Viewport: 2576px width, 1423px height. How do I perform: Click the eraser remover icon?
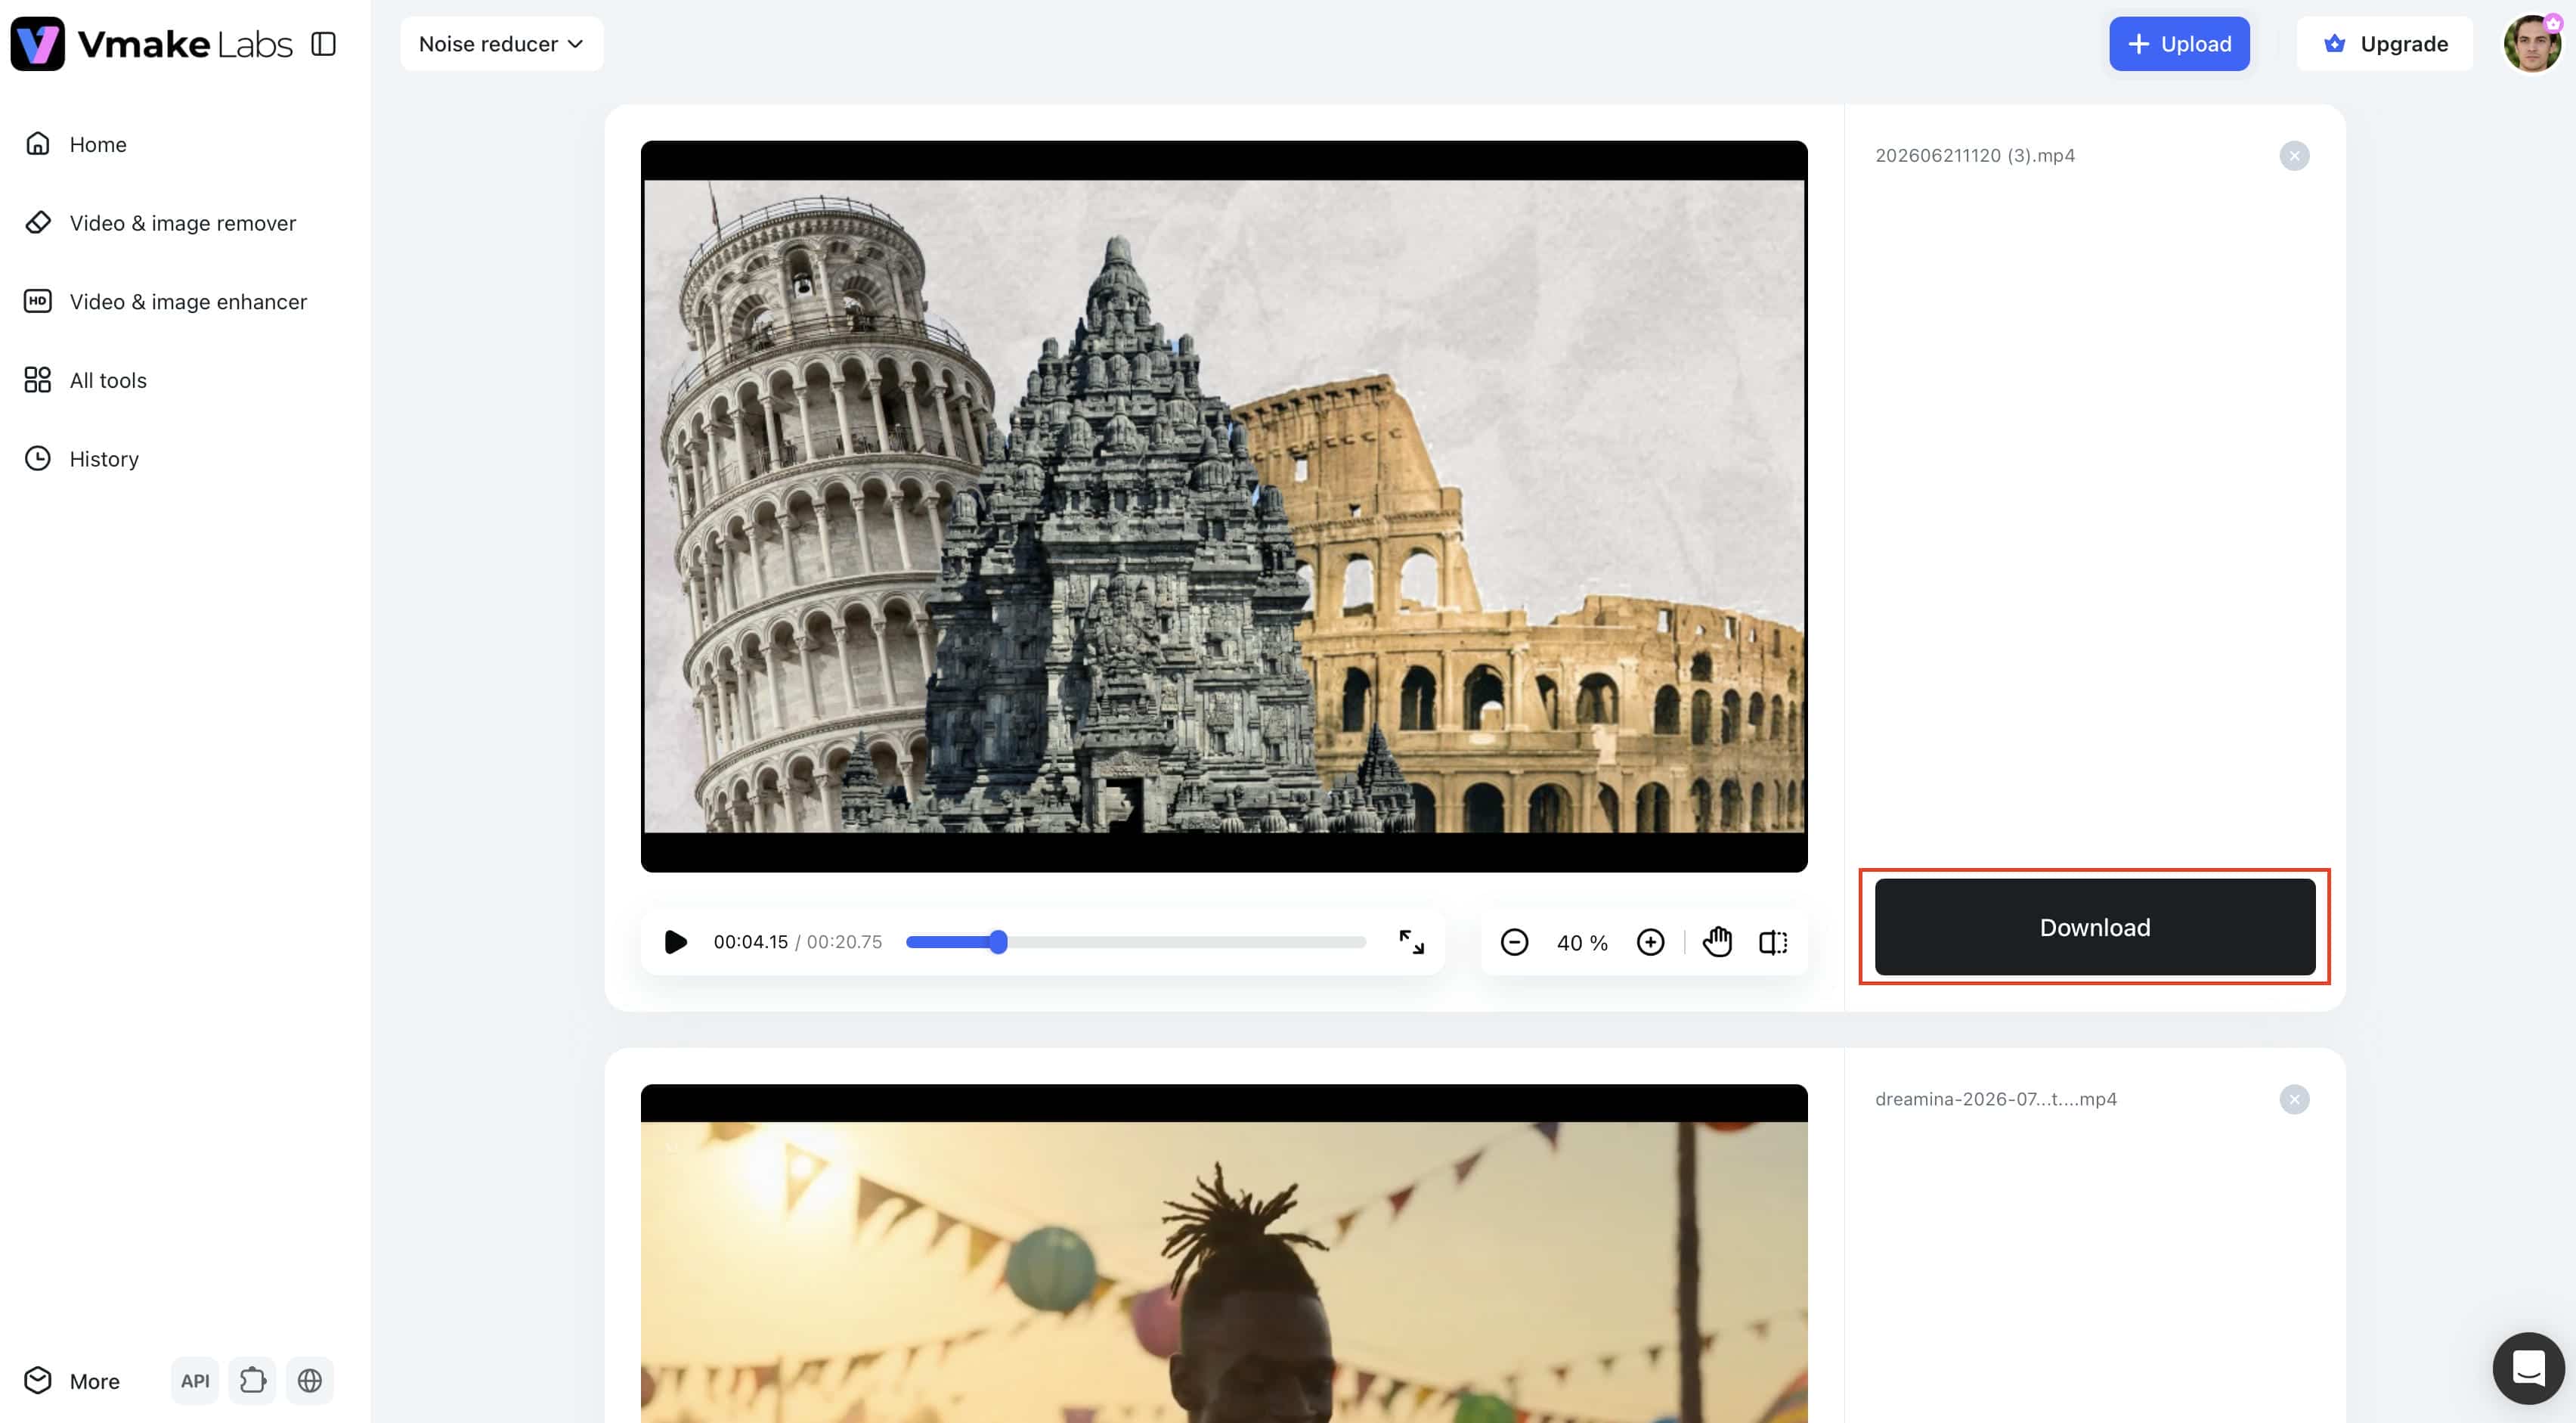pyautogui.click(x=38, y=222)
